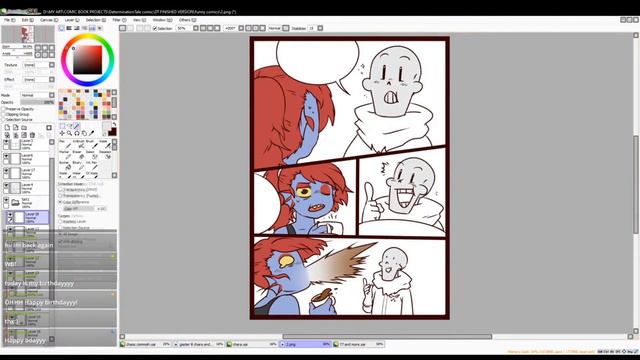Hide the Set1 layer folder
Viewport: 640px width, 360px height.
point(6,200)
